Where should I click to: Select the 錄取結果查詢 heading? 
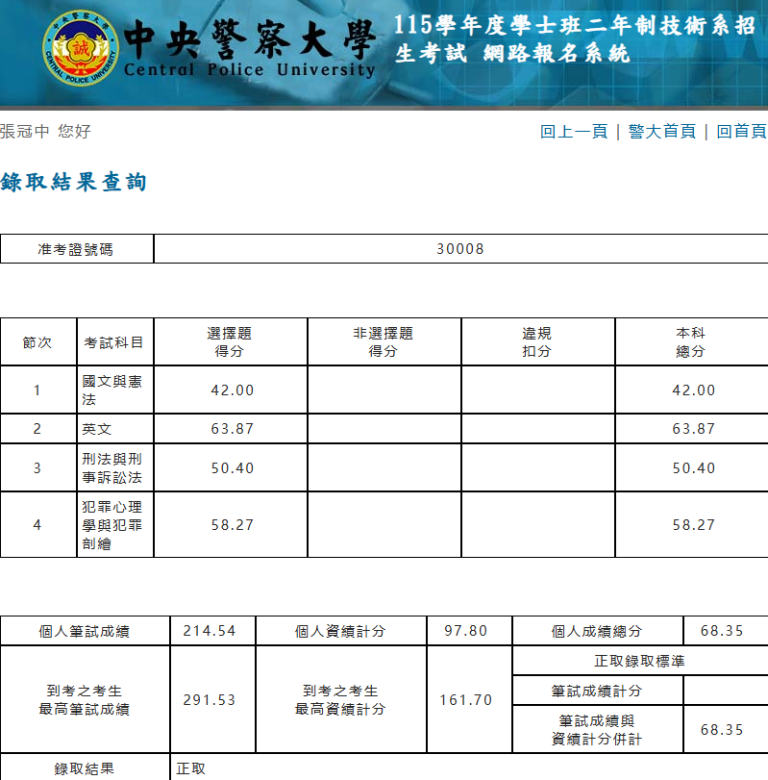pos(74,182)
